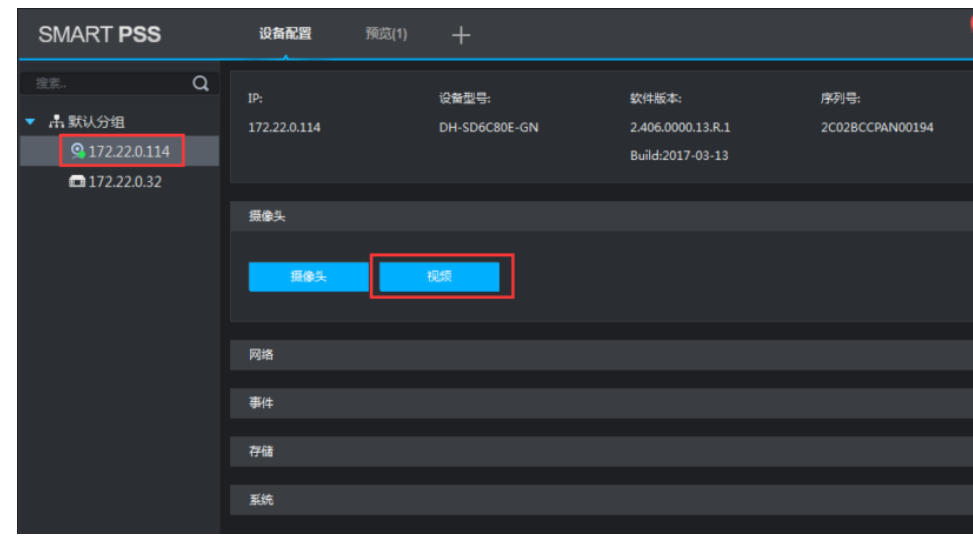Collapse the 默认分组 tree group
This screenshot has width=973, height=555.
pyautogui.click(x=30, y=122)
